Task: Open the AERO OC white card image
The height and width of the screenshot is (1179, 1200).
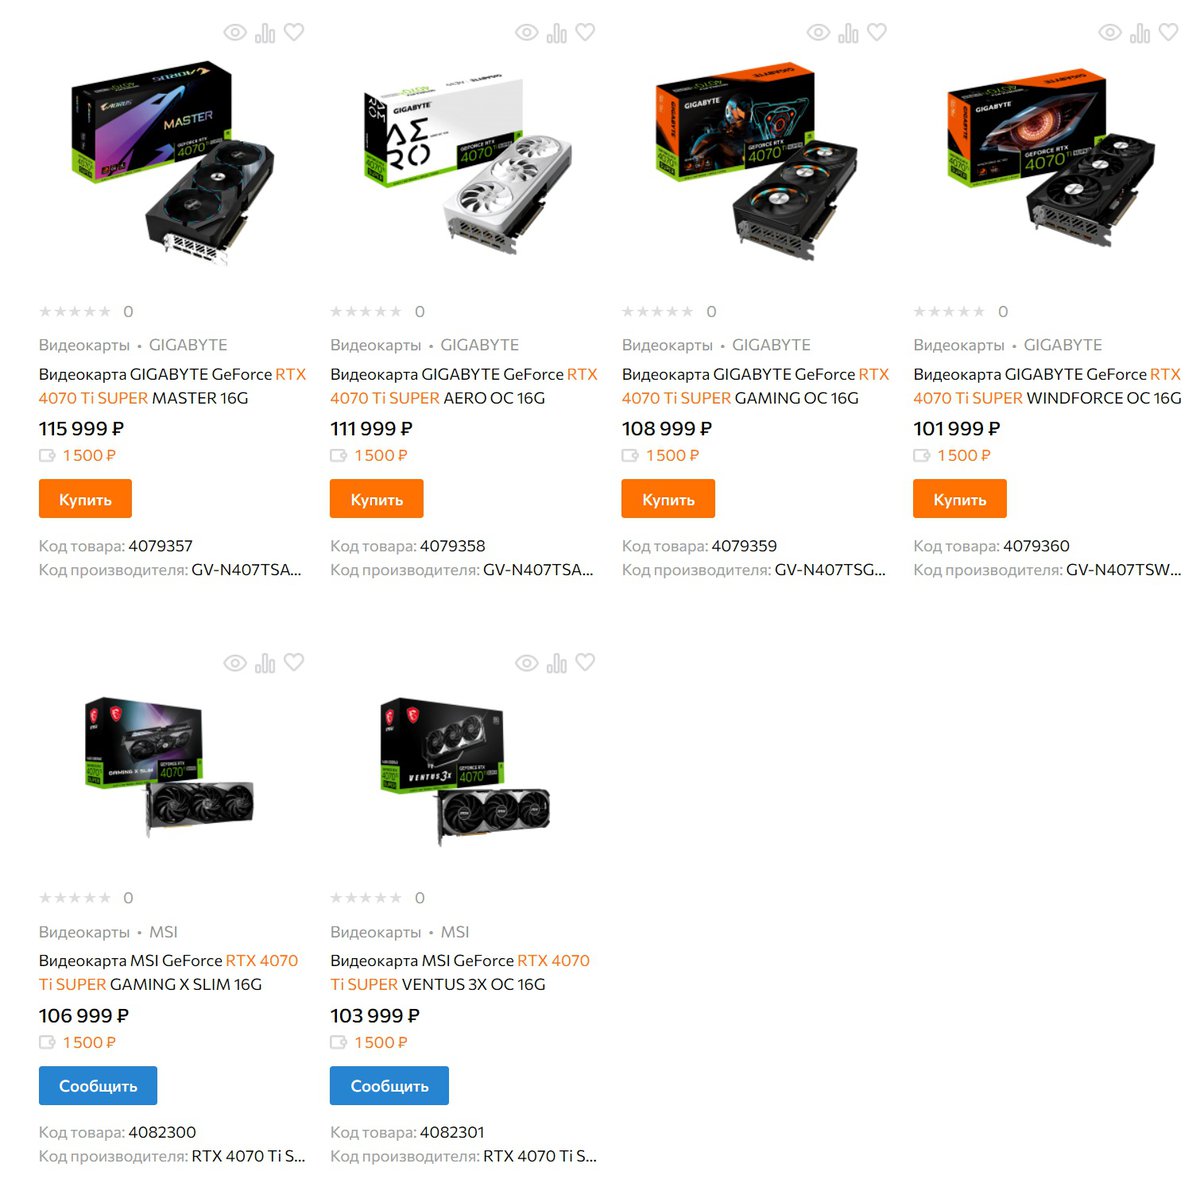Action: coord(464,160)
